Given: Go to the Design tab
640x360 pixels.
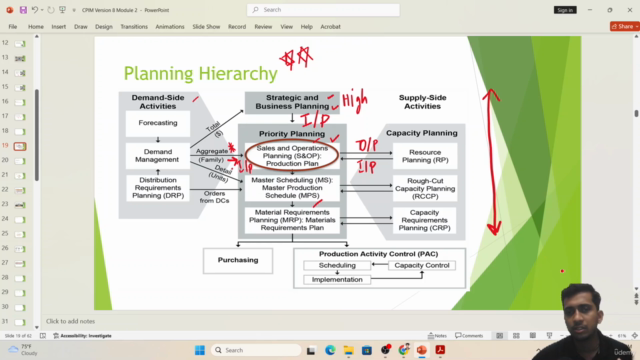Looking at the screenshot, I should coord(104,27).
